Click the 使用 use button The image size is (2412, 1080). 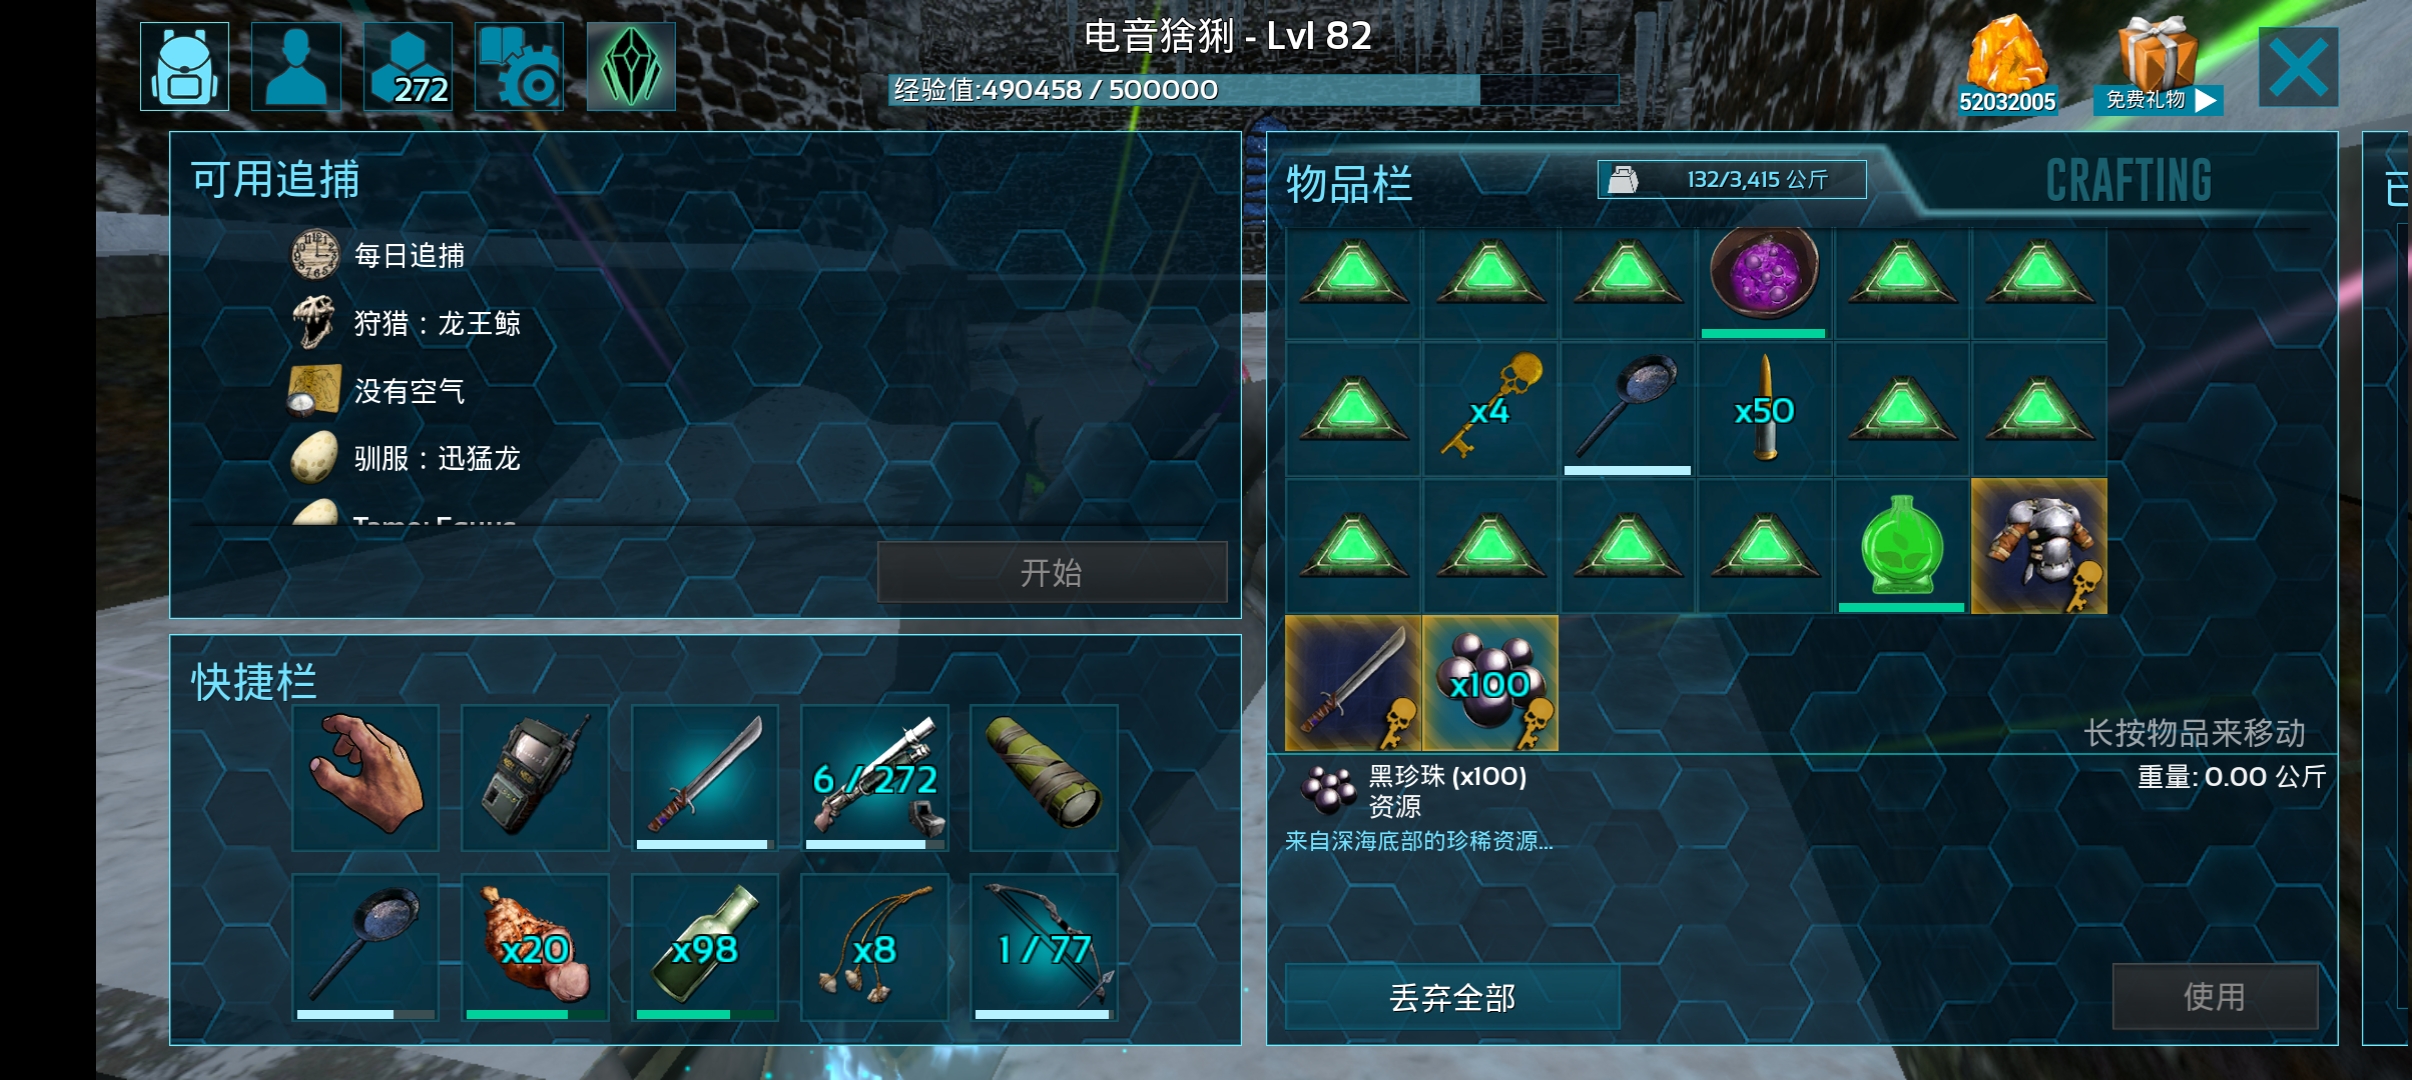2215,996
